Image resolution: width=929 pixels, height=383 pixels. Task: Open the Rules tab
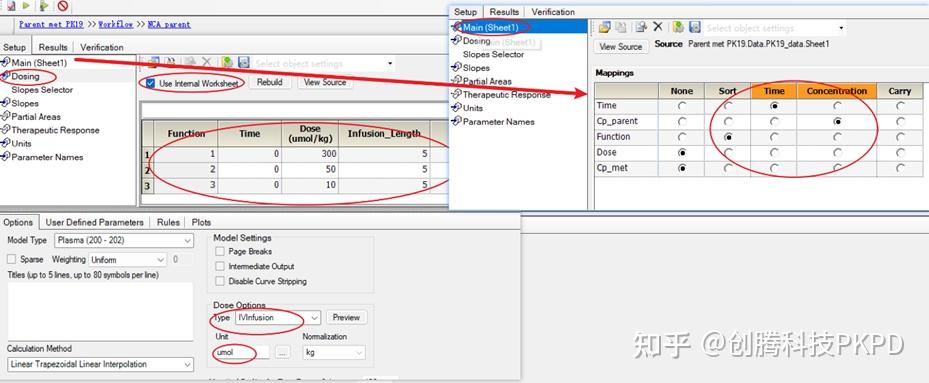[168, 222]
